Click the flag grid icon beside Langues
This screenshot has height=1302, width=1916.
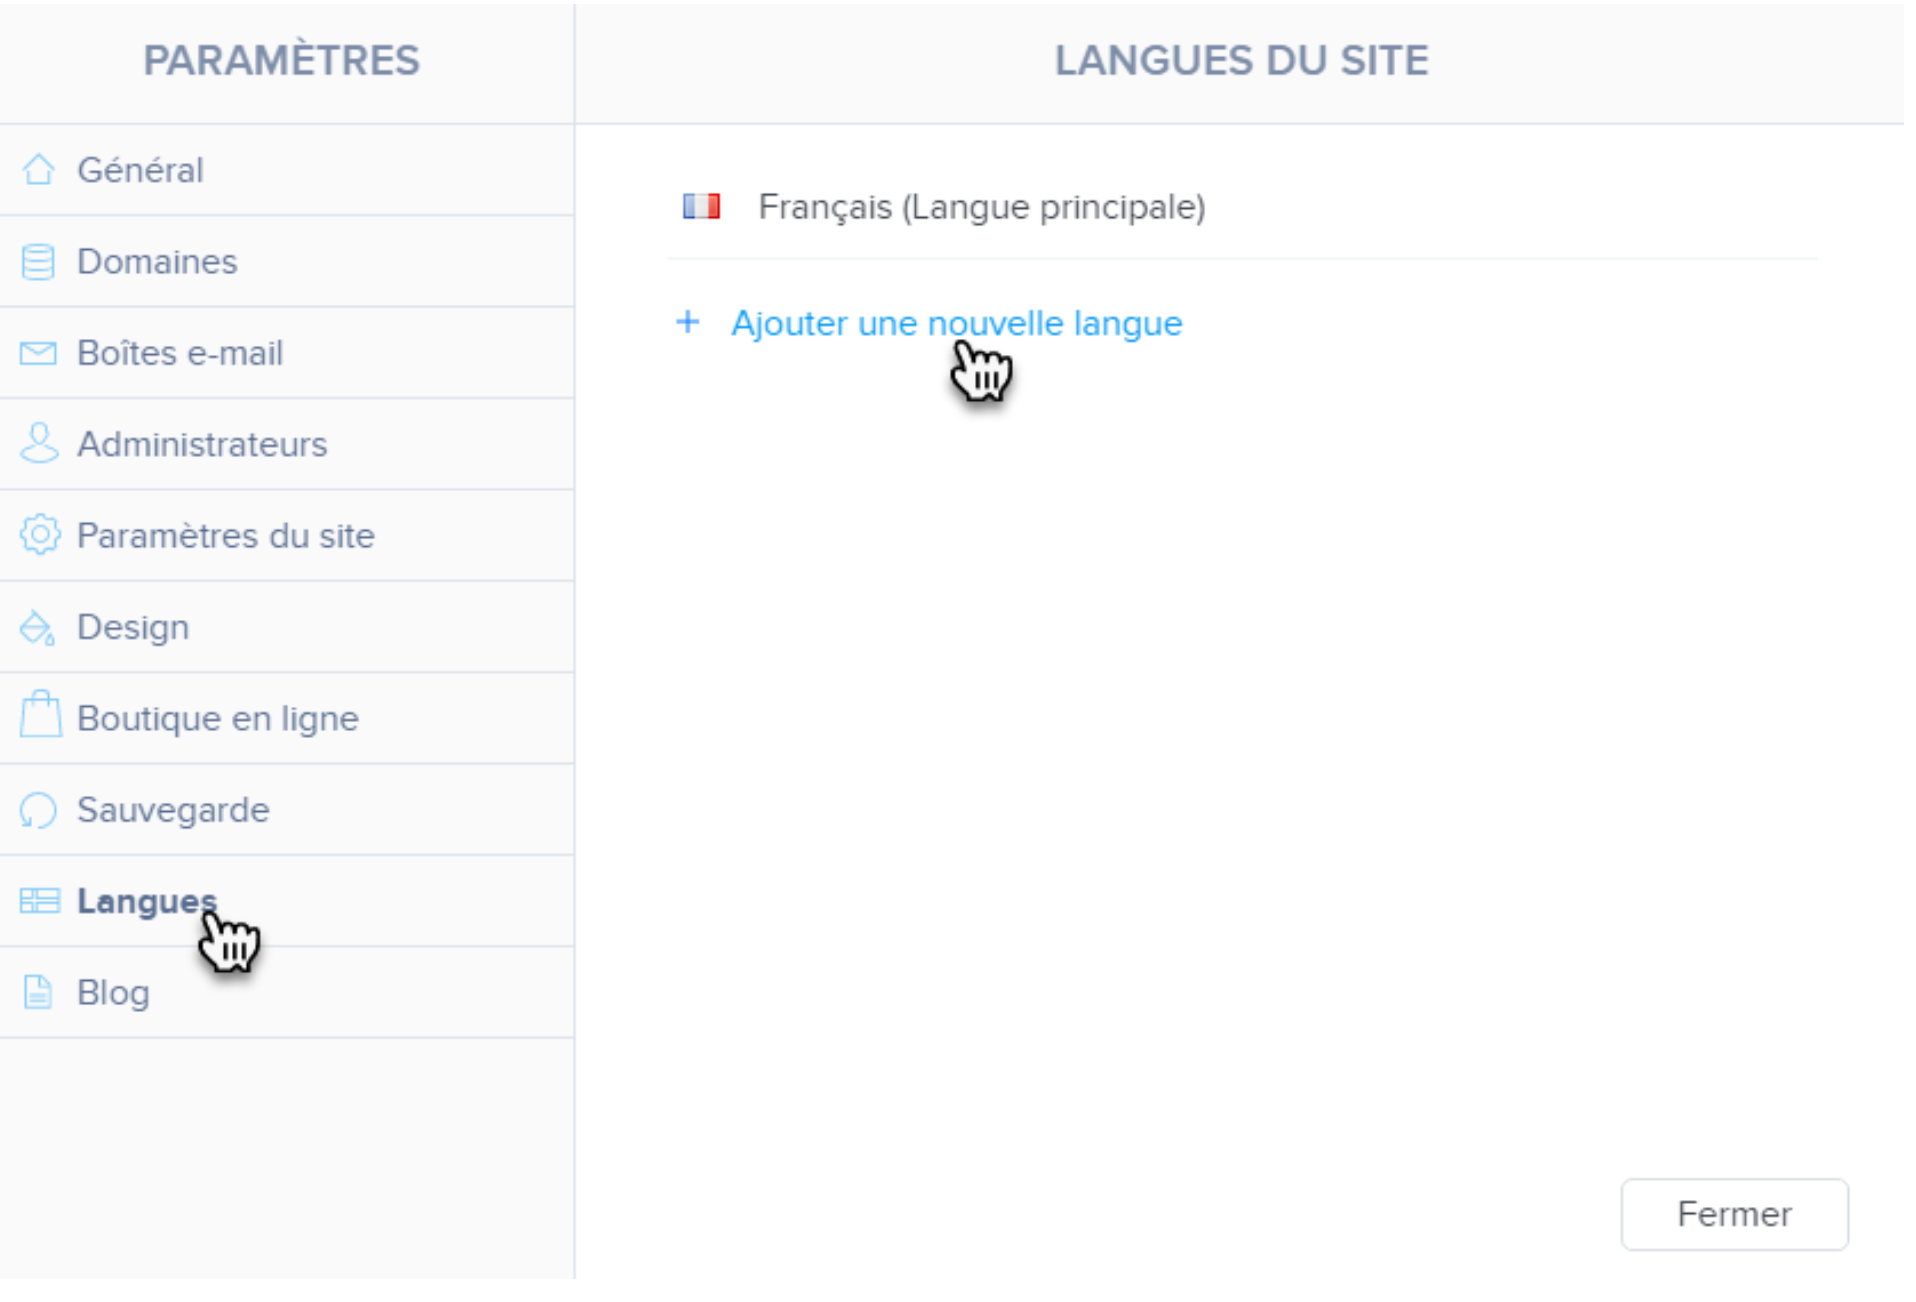(x=38, y=901)
